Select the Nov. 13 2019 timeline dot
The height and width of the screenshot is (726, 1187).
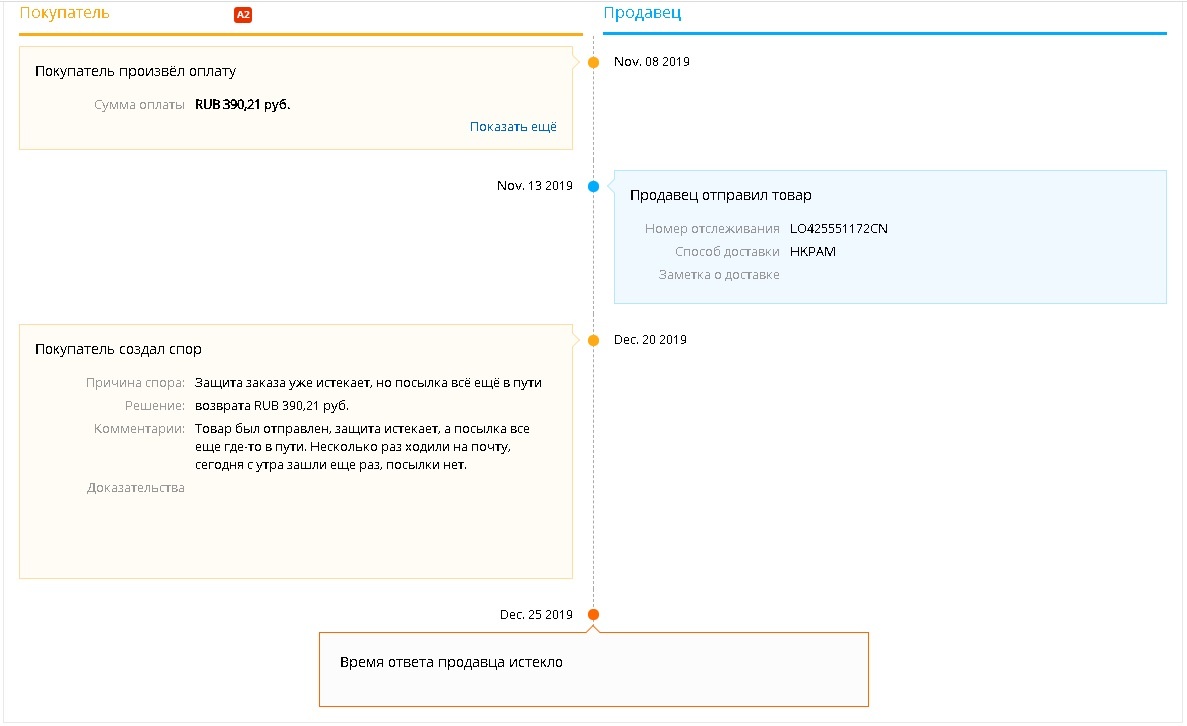click(594, 186)
